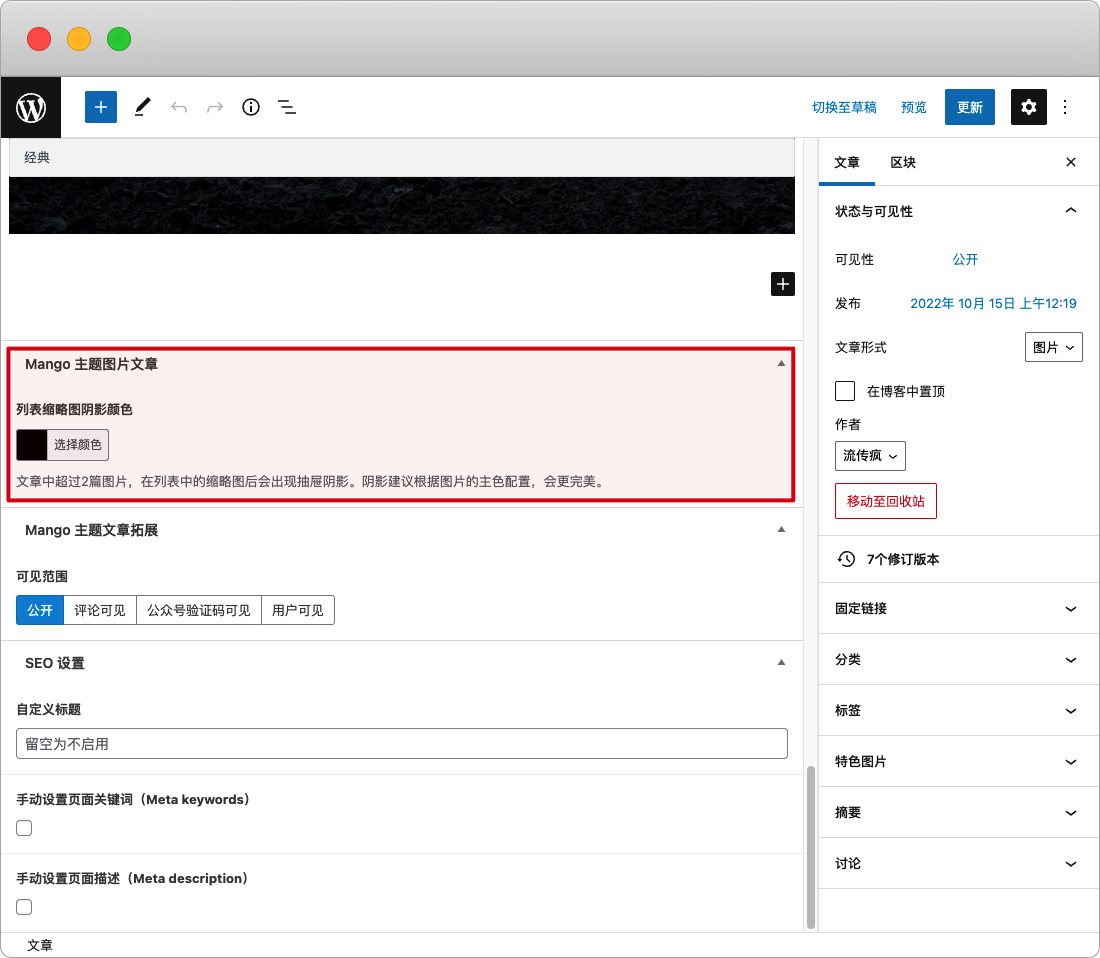Edit publish date 2022年 10月 15日
The width and height of the screenshot is (1100, 958).
pos(993,304)
